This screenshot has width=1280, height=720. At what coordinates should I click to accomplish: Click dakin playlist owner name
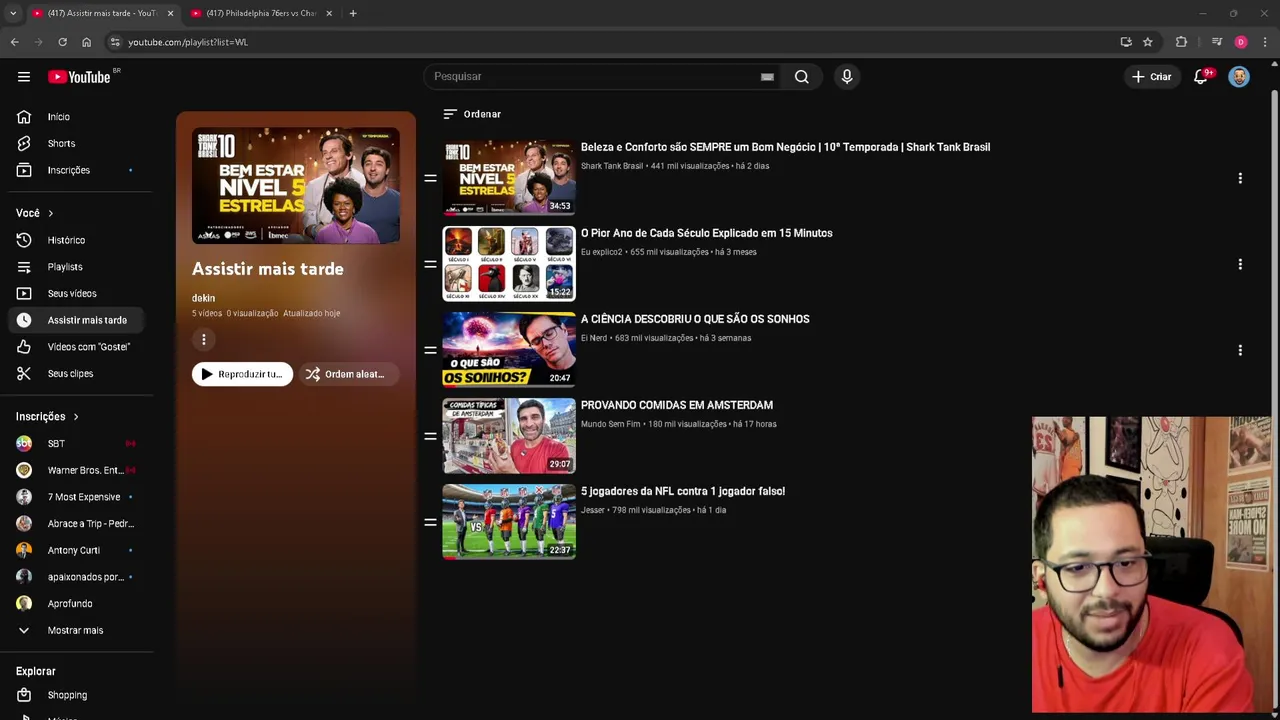tap(203, 298)
